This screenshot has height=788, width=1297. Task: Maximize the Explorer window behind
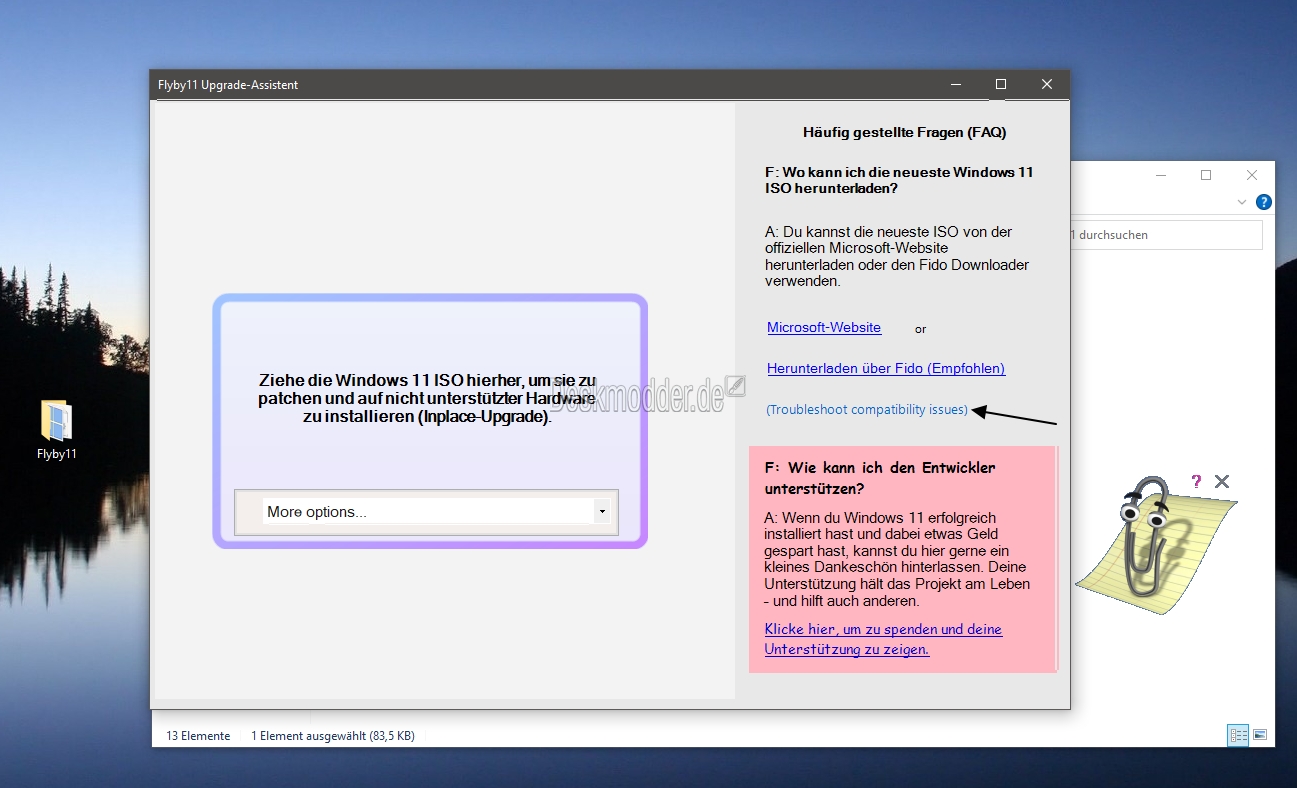click(1206, 175)
